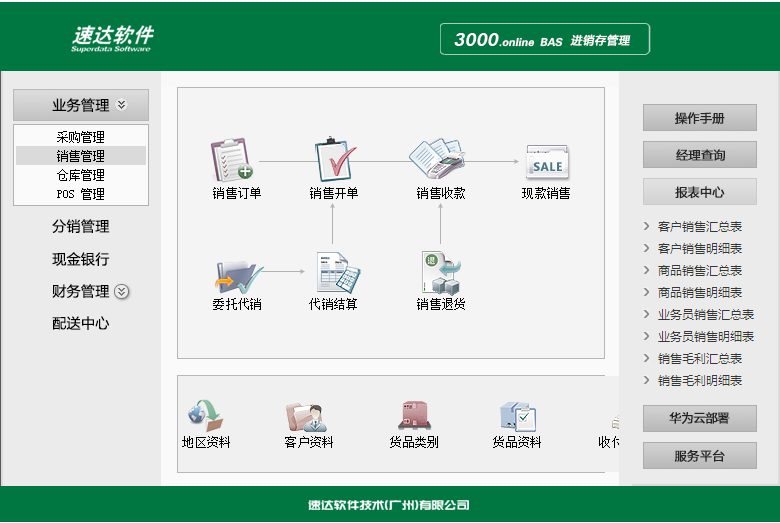Click the 销售收款 text label
This screenshot has width=780, height=523.
tap(441, 193)
